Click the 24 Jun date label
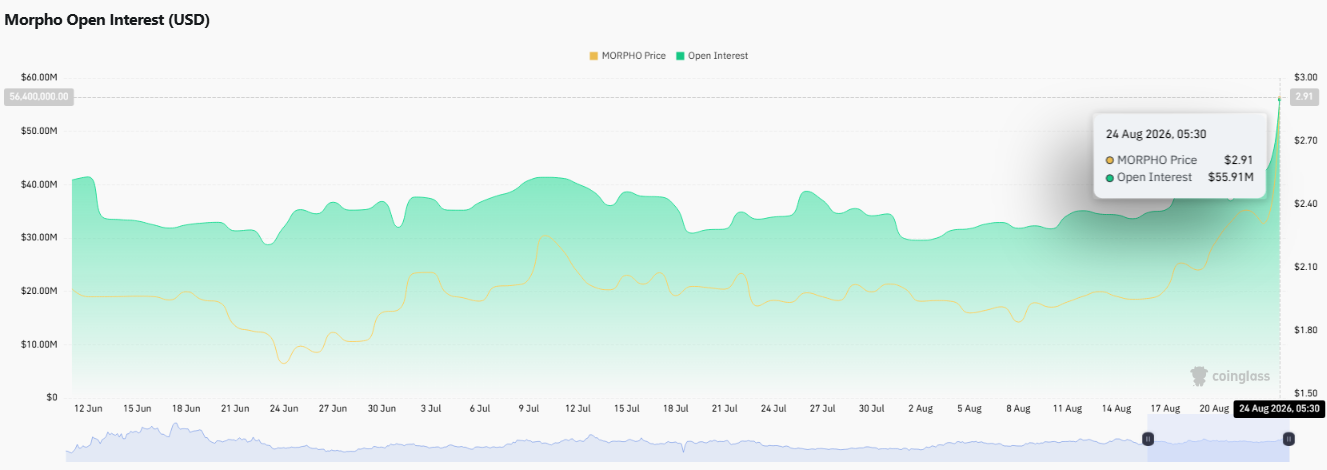The image size is (1327, 470). point(284,408)
